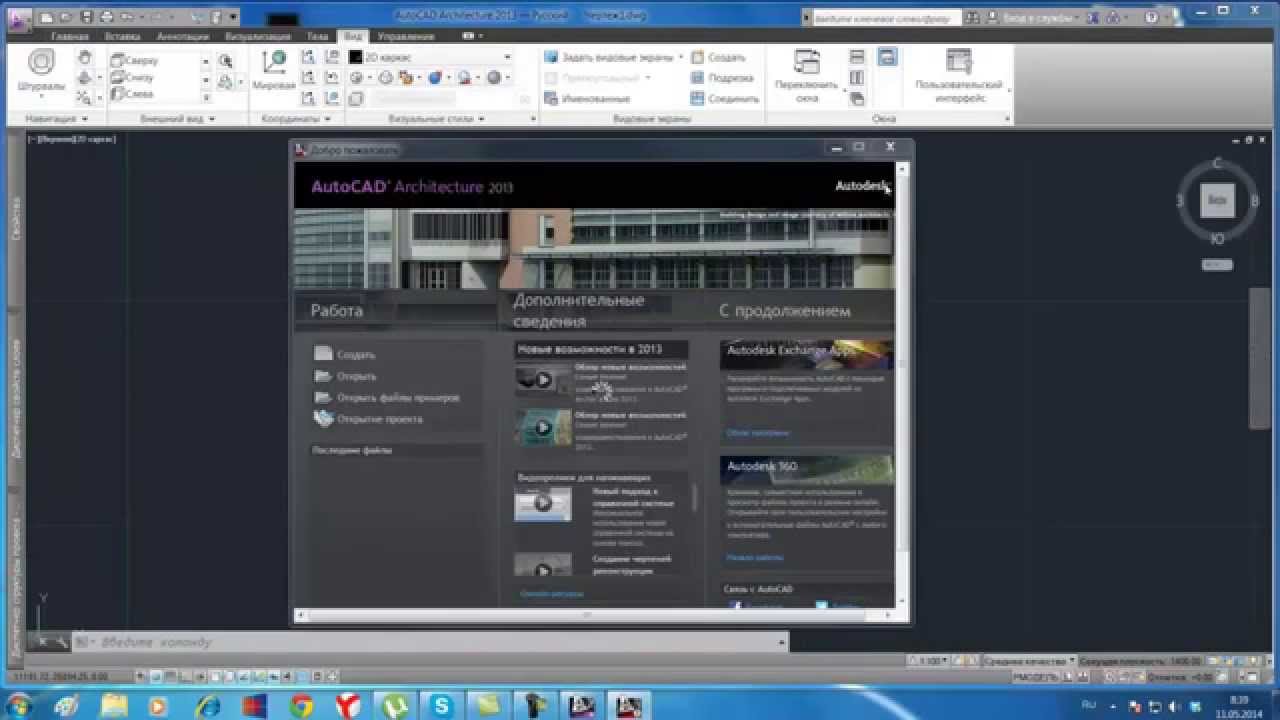Open the 1:100 annotation scale dropdown
This screenshot has height=720, width=1280.
click(x=931, y=661)
